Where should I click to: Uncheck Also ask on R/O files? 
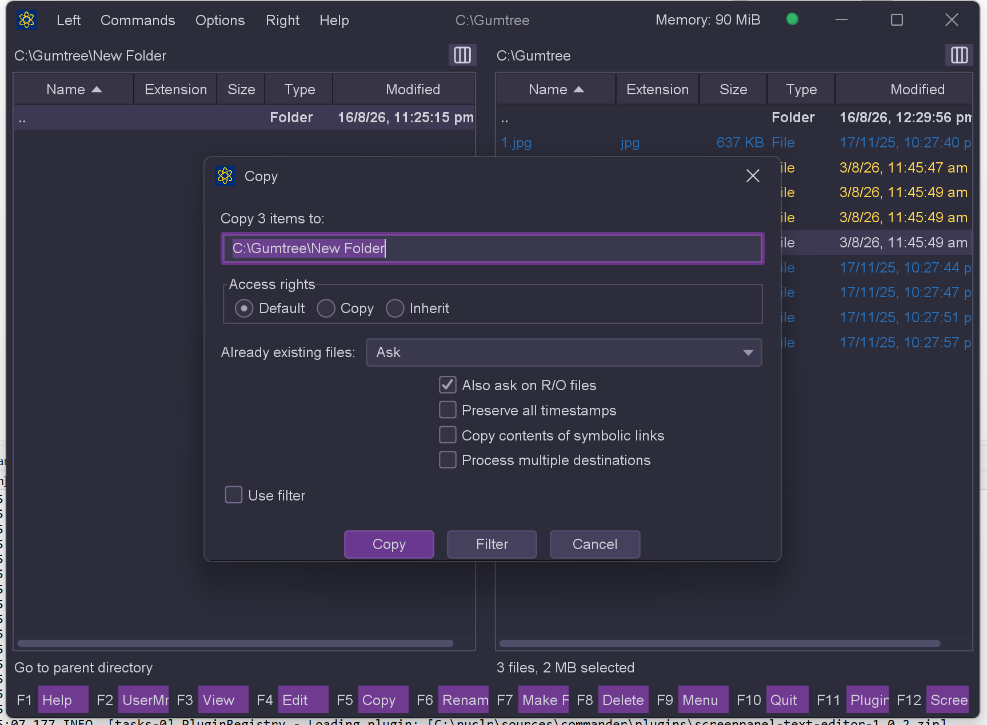448,385
